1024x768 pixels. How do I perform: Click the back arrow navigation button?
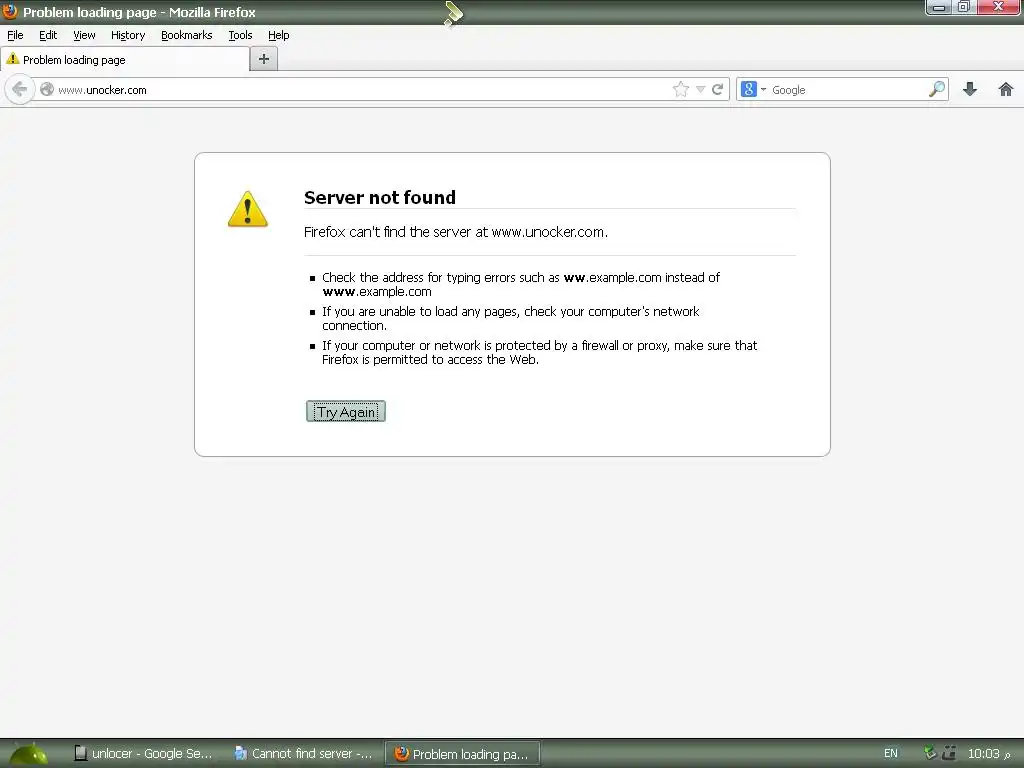pyautogui.click(x=19, y=89)
